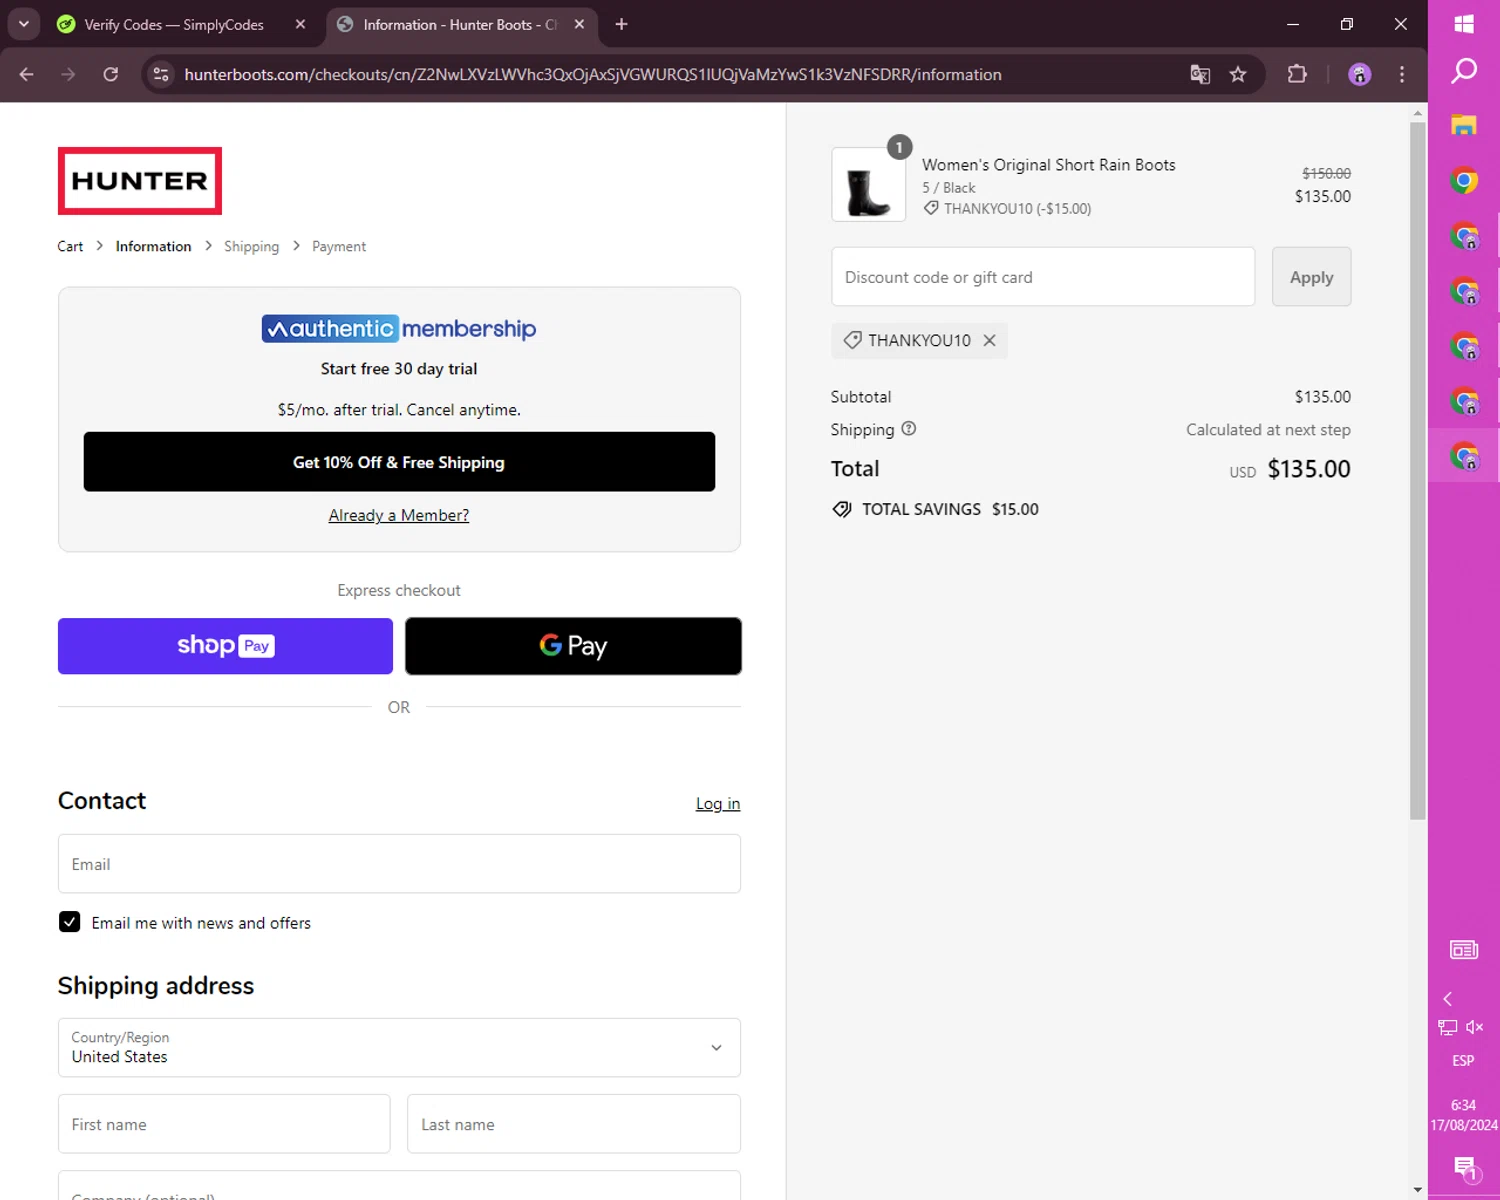Pay with Shop Pay express checkout
Image resolution: width=1500 pixels, height=1200 pixels.
tap(225, 646)
